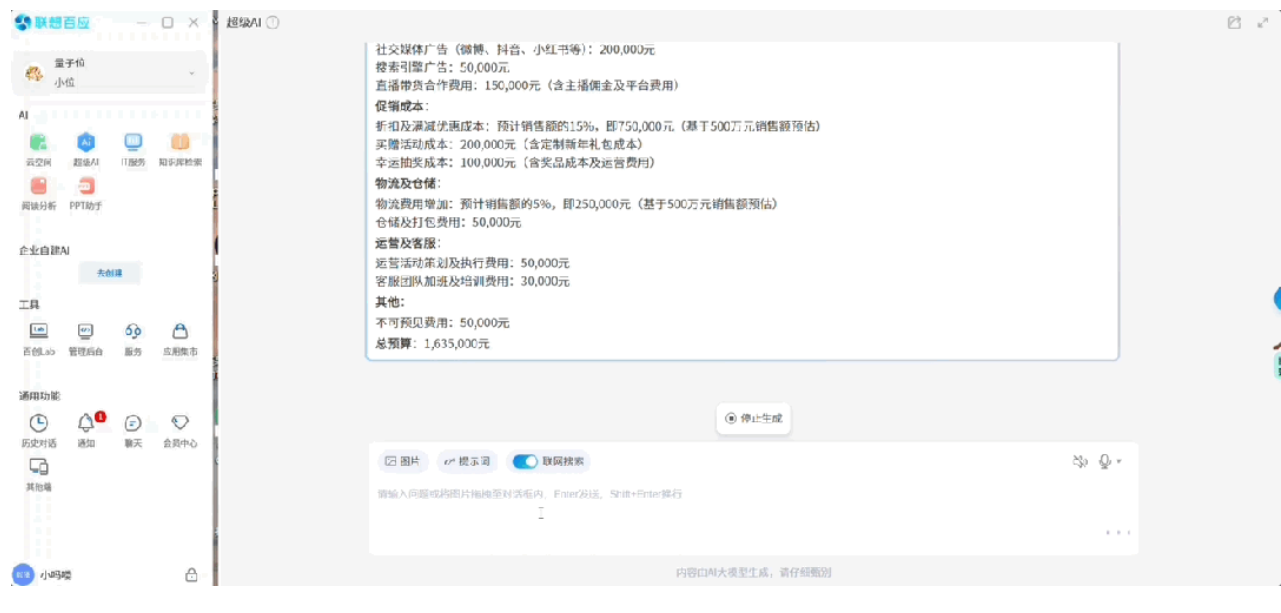Toggle the muted speaker icon in input bar
Viewport: 1281px width, 613px height.
[x=1079, y=461]
